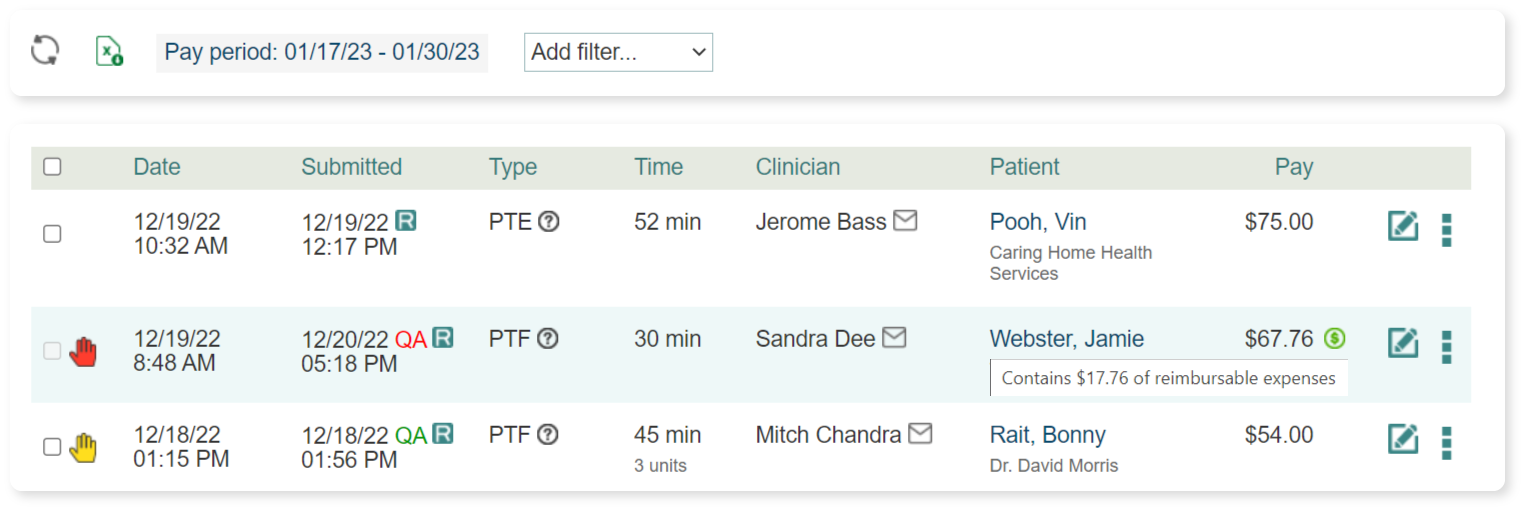1525x511 pixels.
Task: Export the list to Excel
Action: point(109,51)
